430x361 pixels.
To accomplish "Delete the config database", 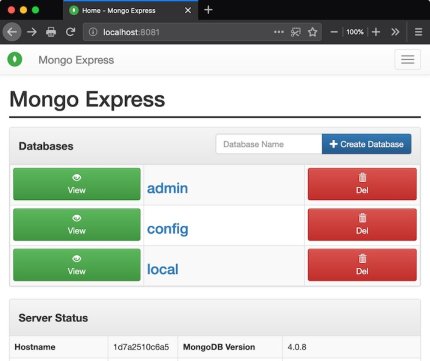I will 362,224.
